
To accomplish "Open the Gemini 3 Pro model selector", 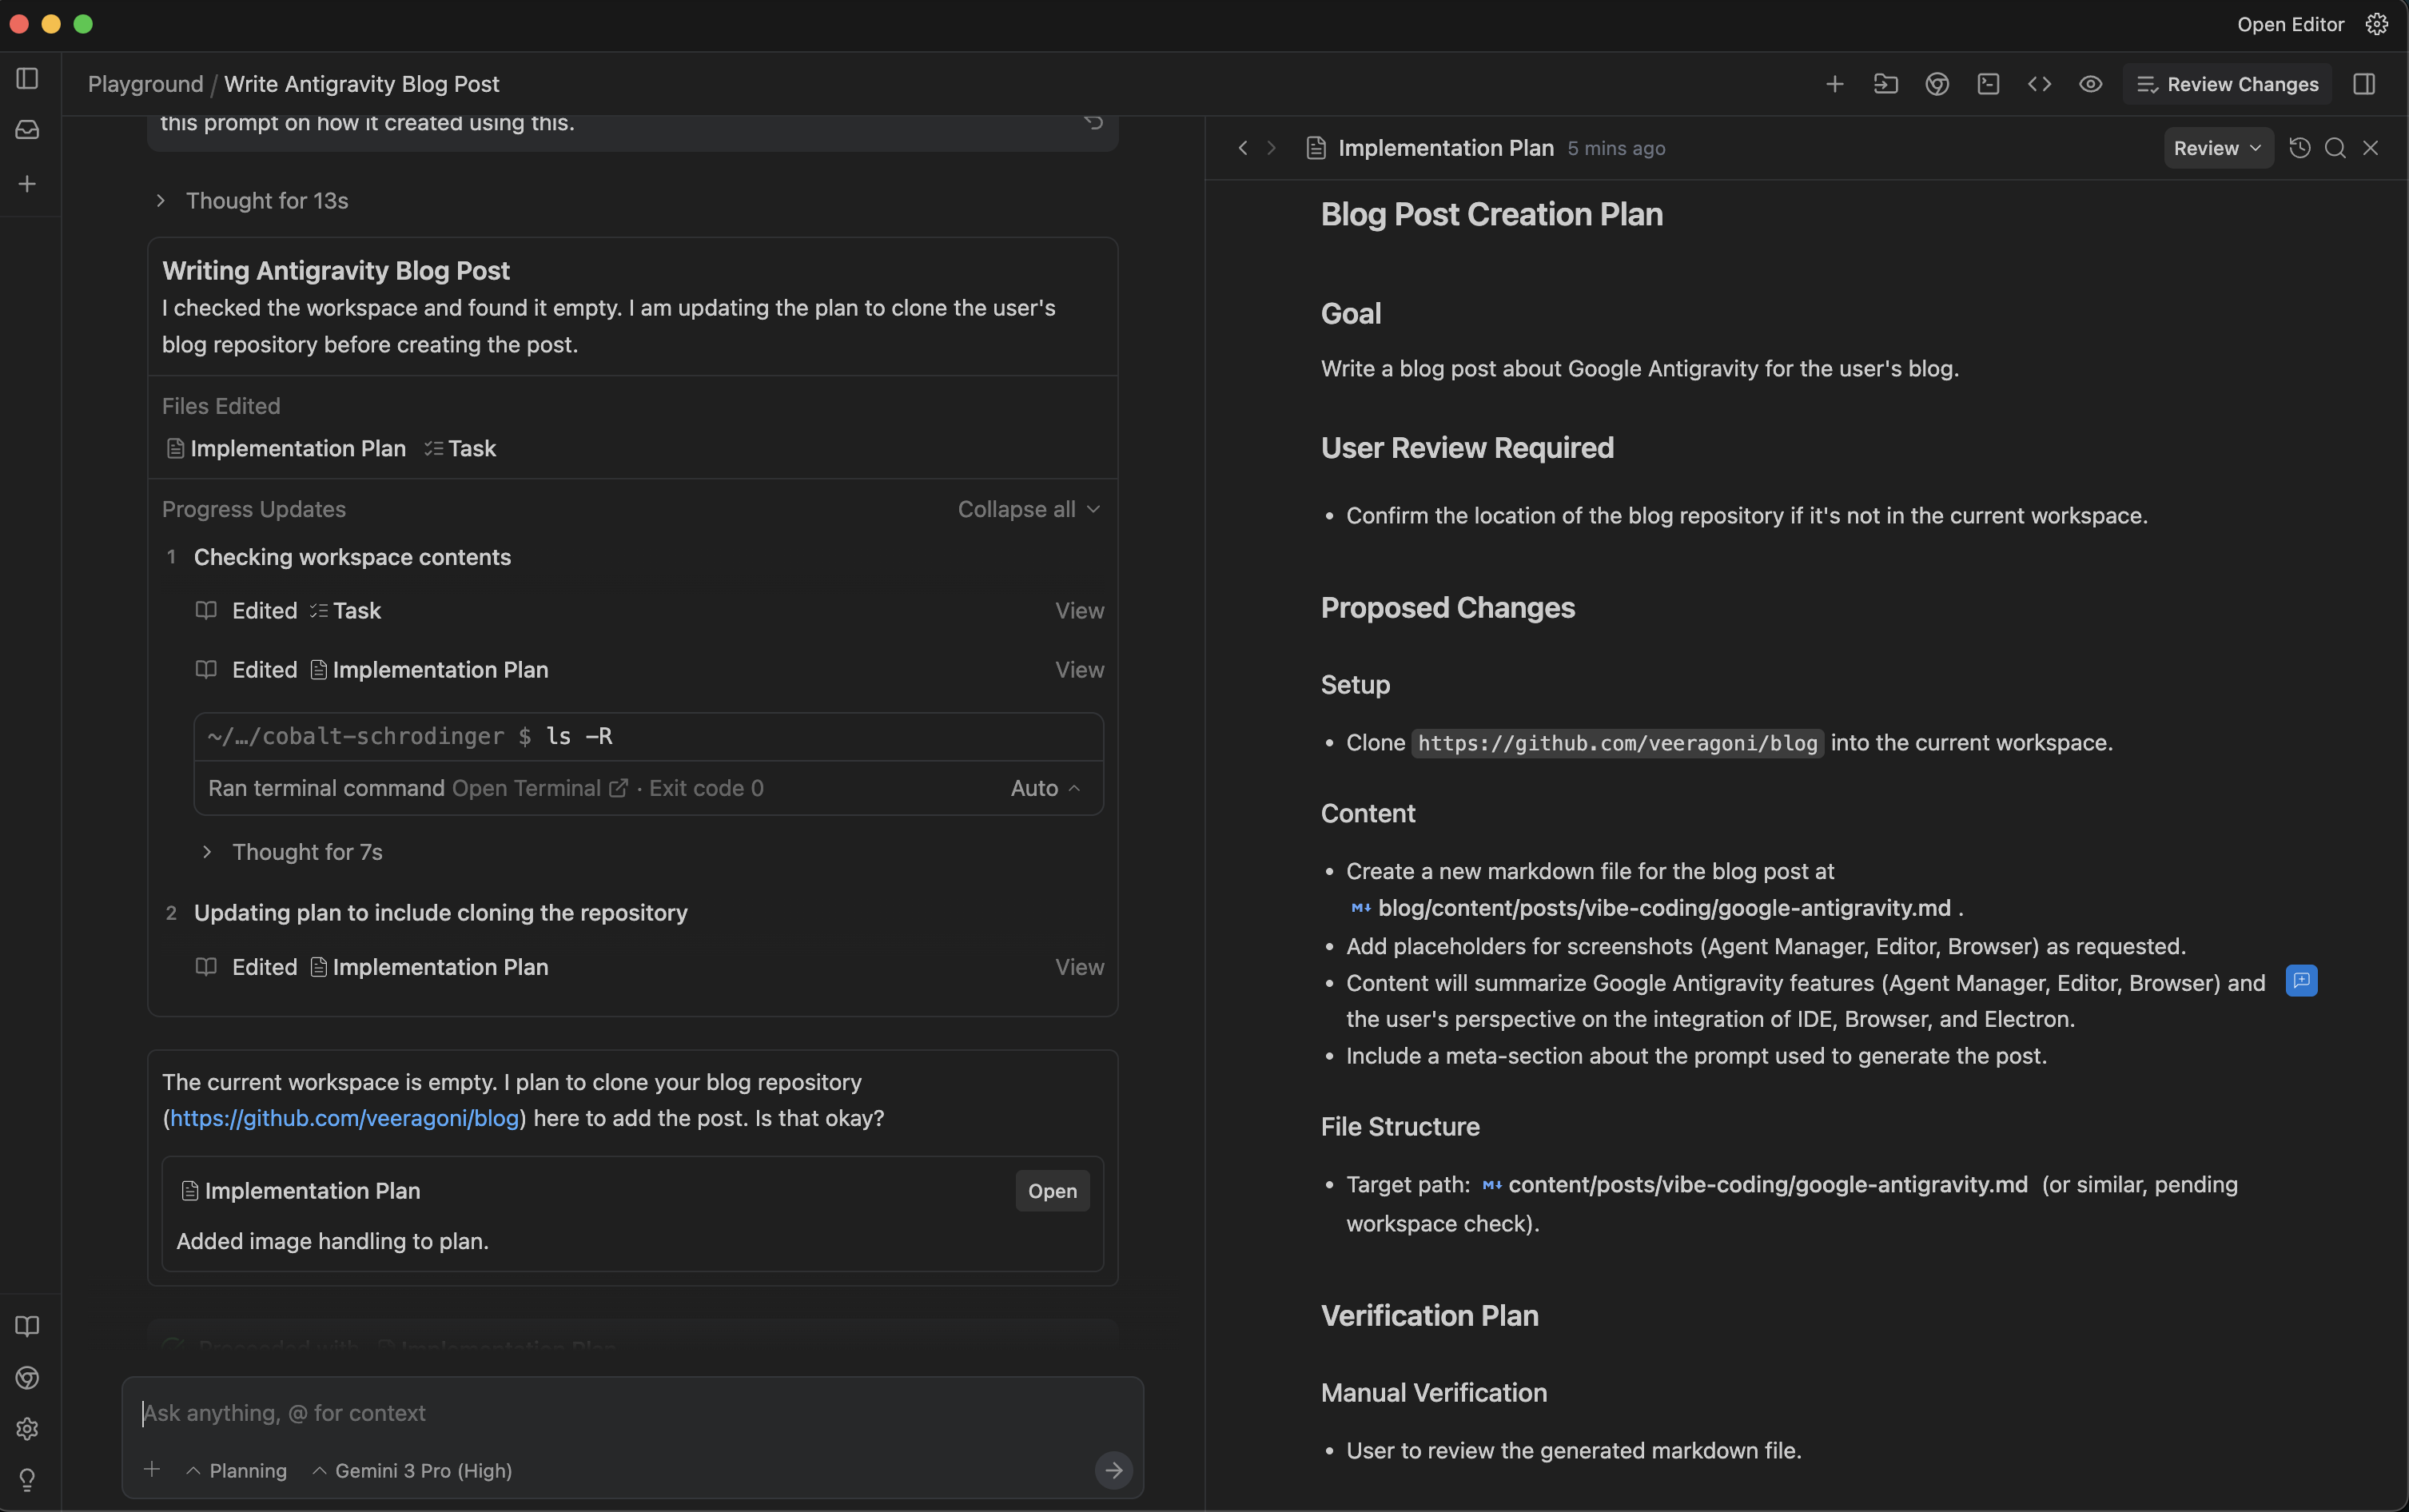I will point(412,1470).
